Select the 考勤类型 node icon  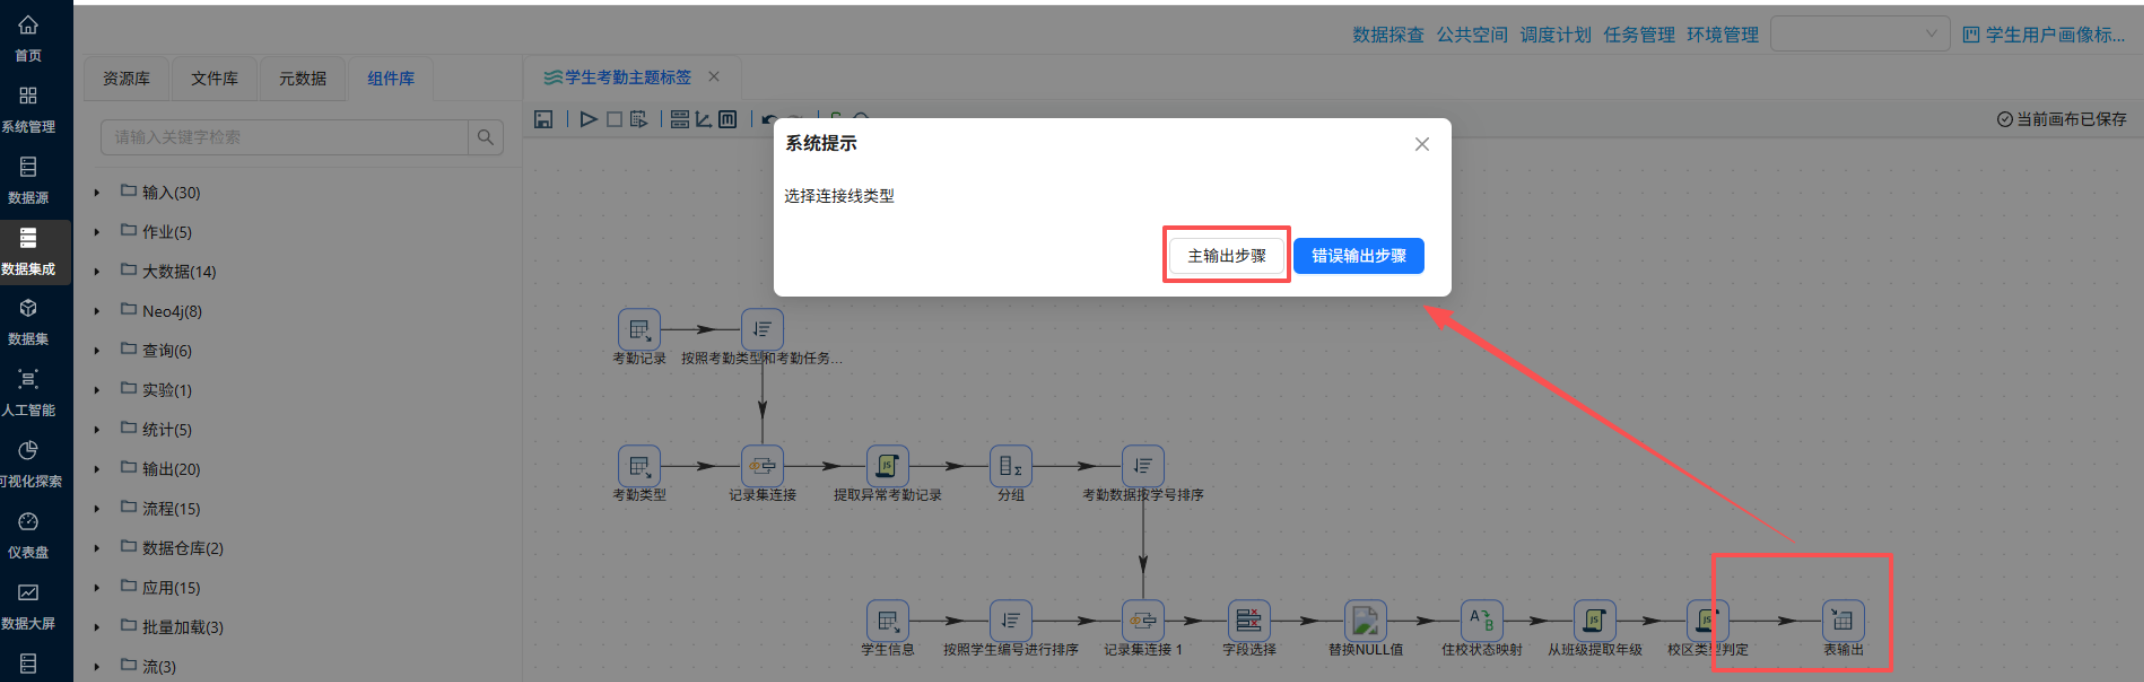click(x=639, y=466)
